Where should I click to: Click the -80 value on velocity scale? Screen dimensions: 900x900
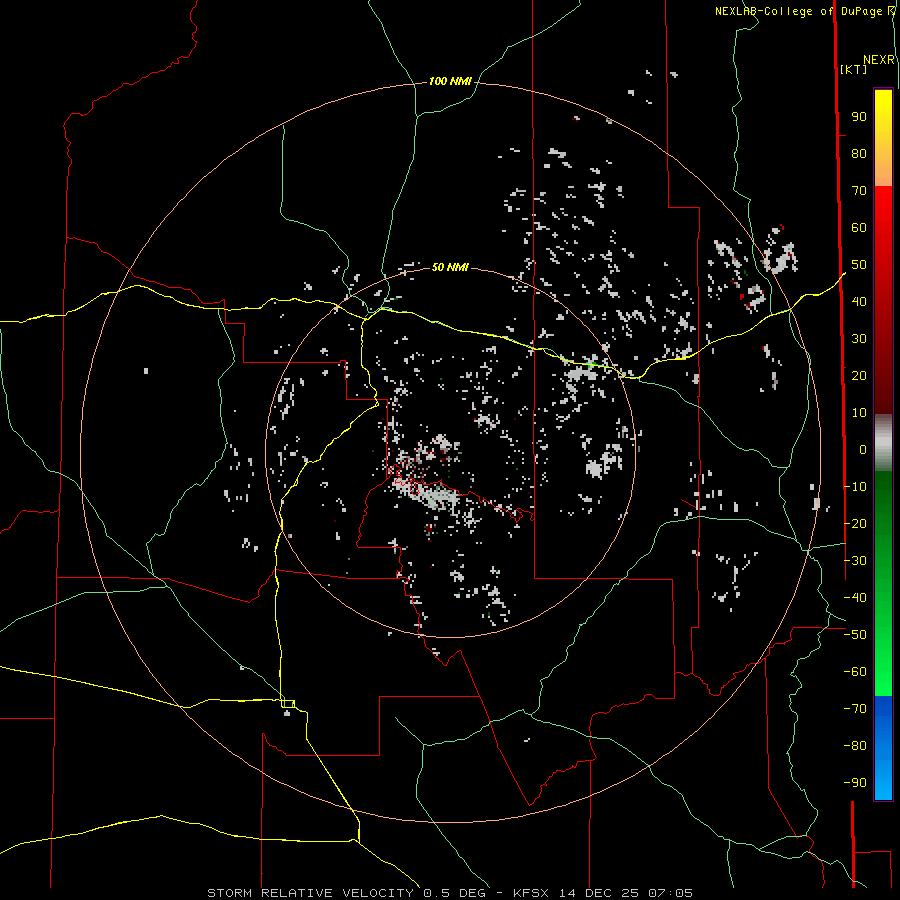pyautogui.click(x=855, y=746)
